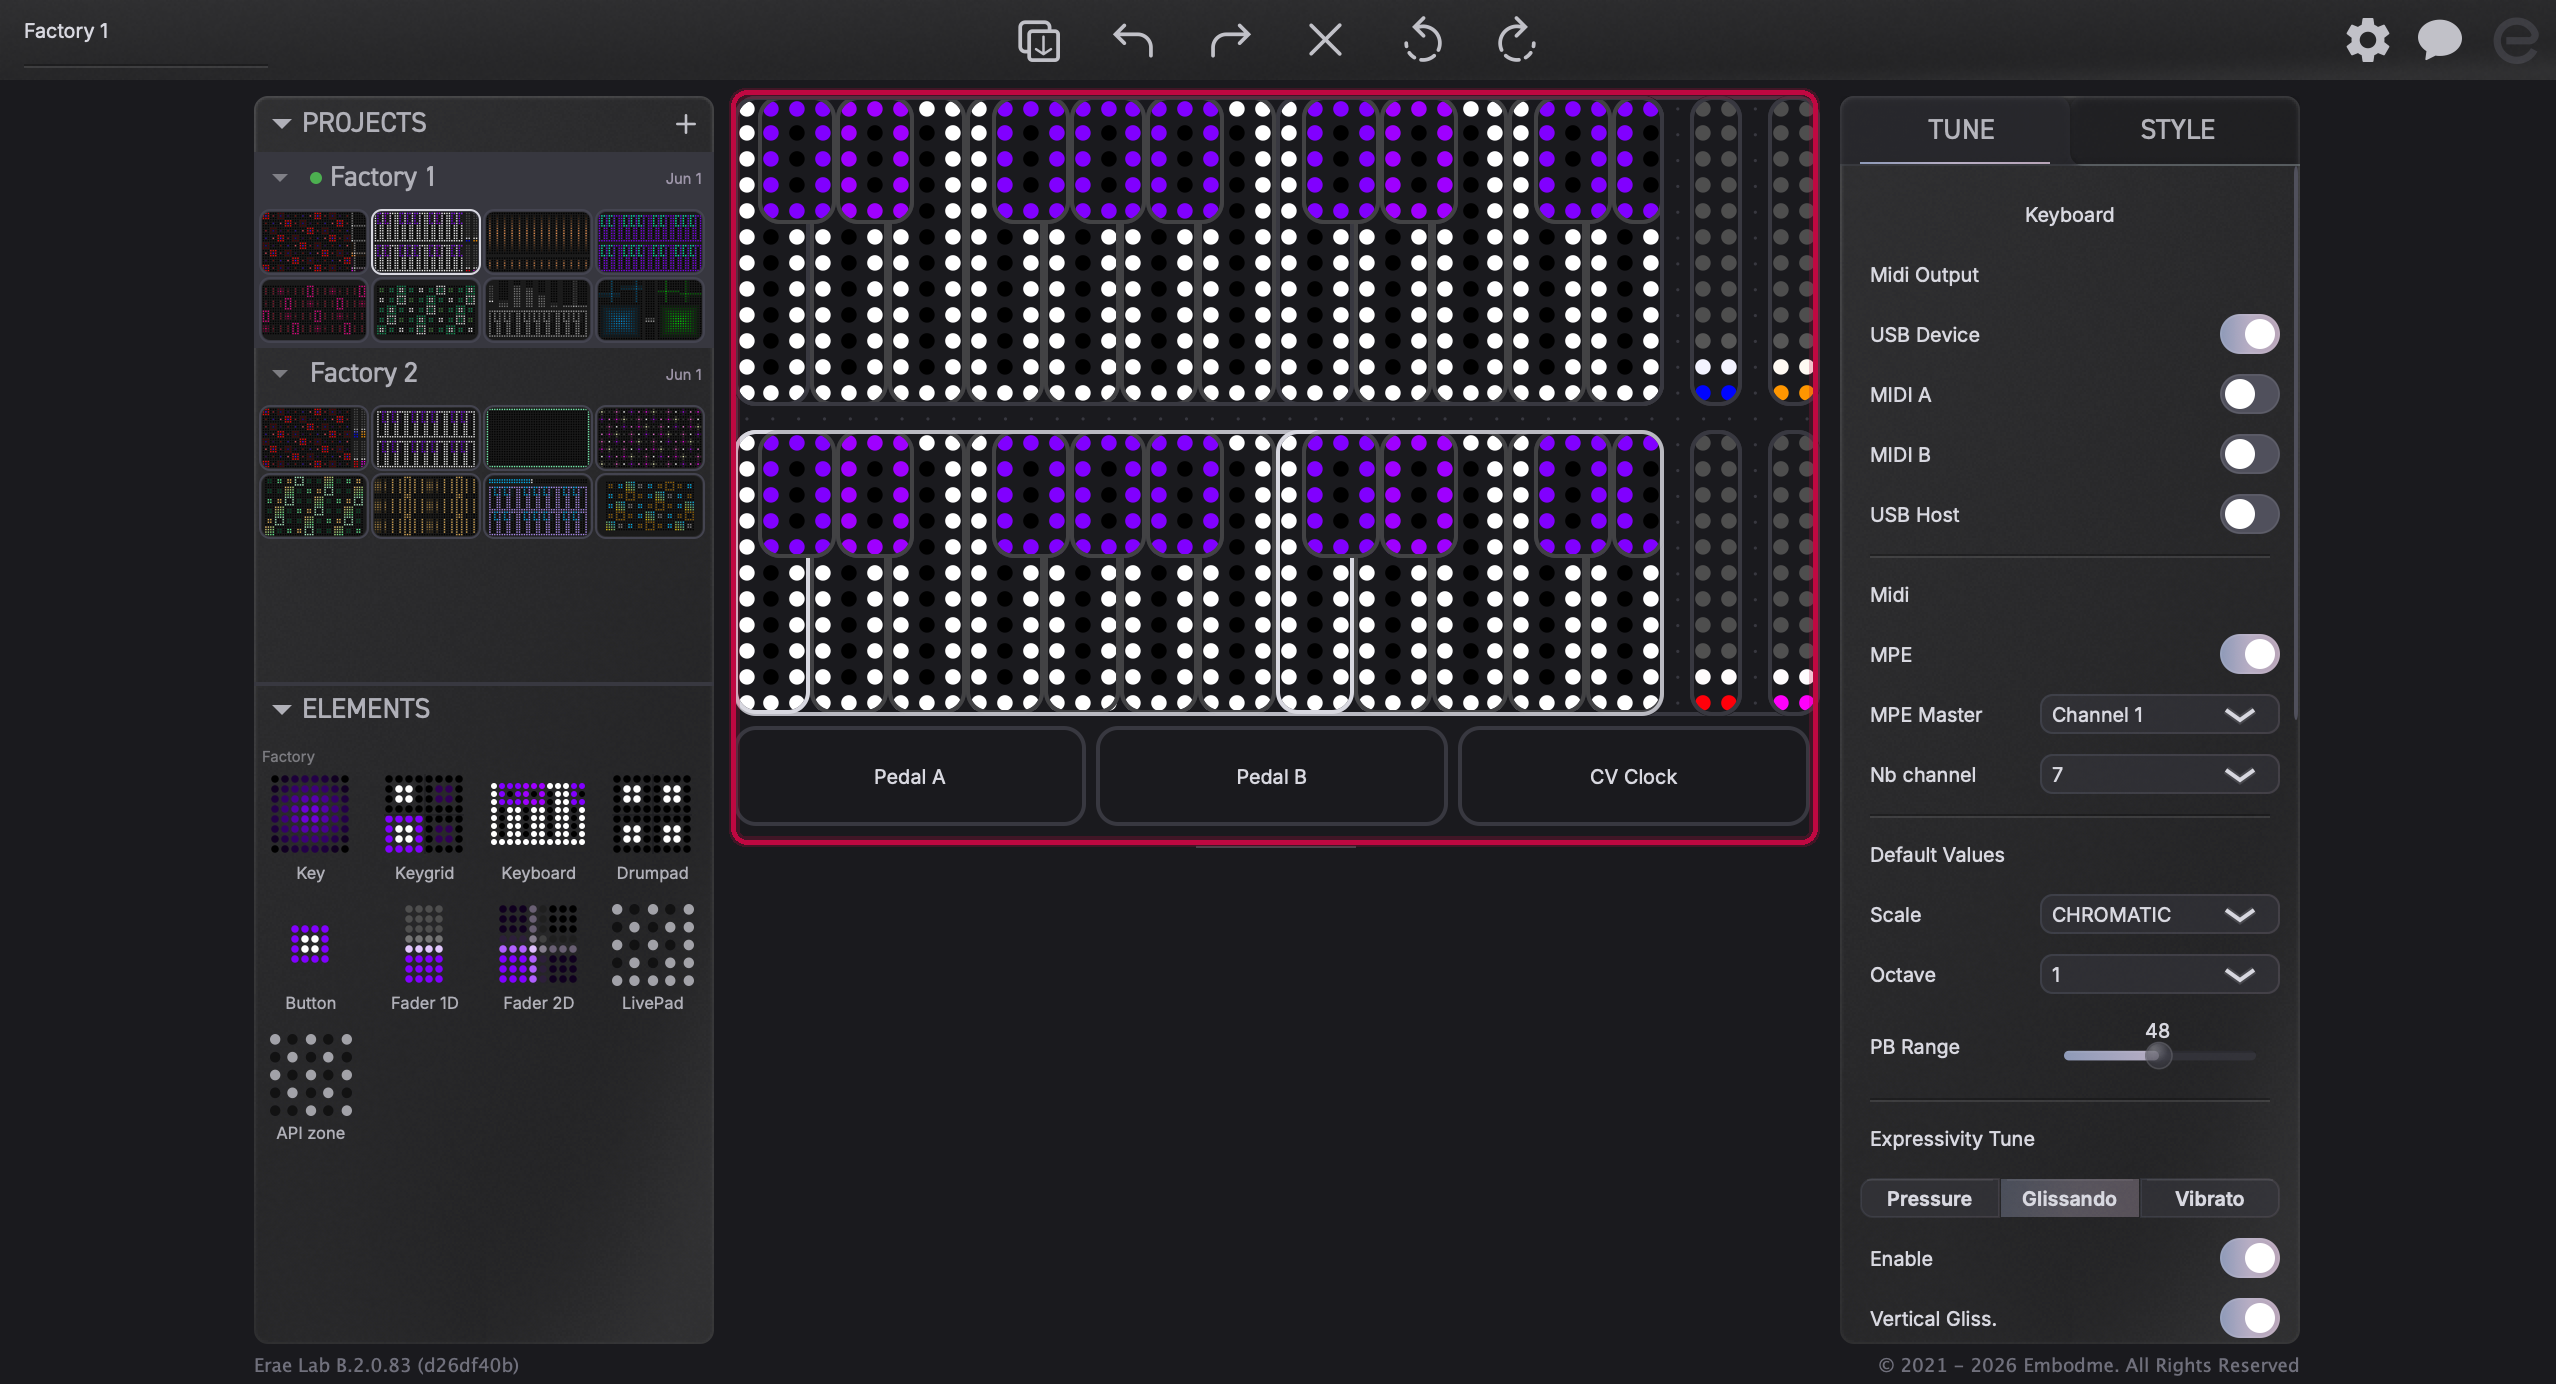Enable MIDI B output
The image size is (2556, 1384).
[2249, 454]
